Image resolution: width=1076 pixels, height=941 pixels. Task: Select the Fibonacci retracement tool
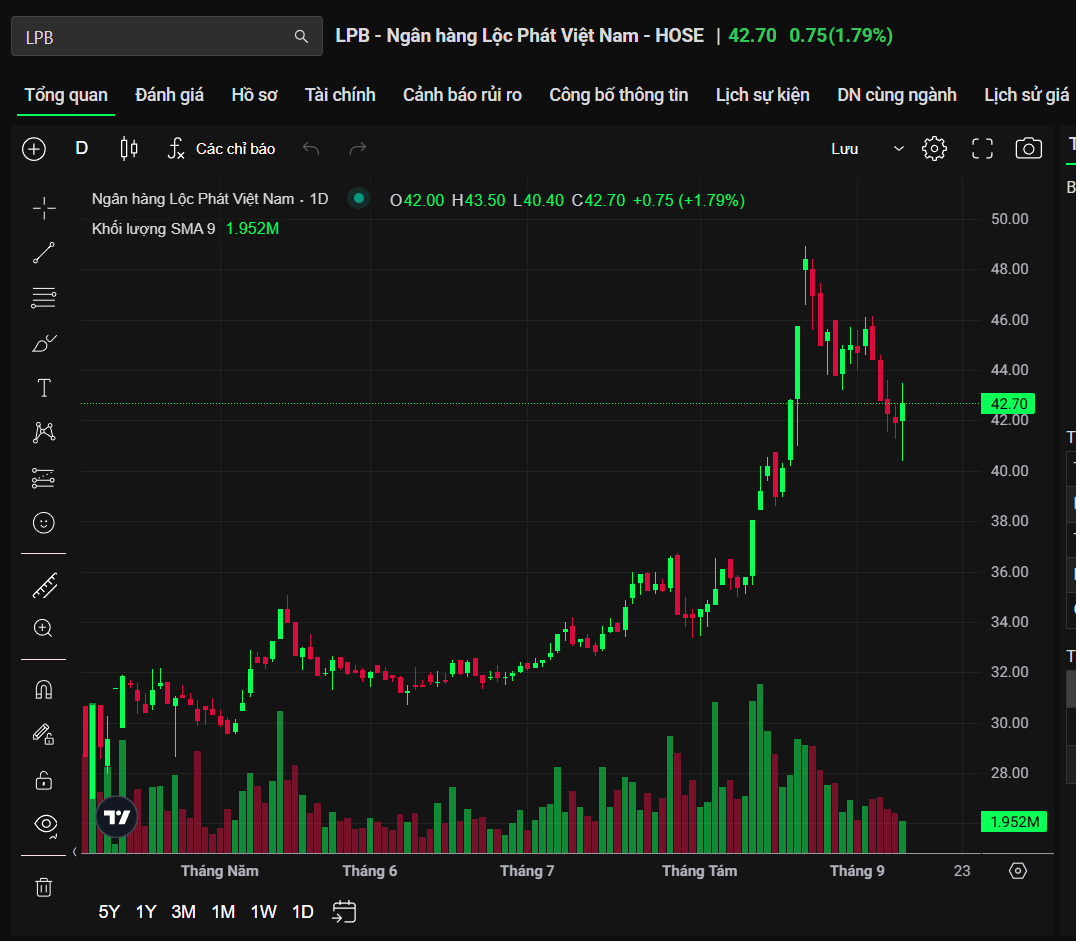[x=44, y=298]
